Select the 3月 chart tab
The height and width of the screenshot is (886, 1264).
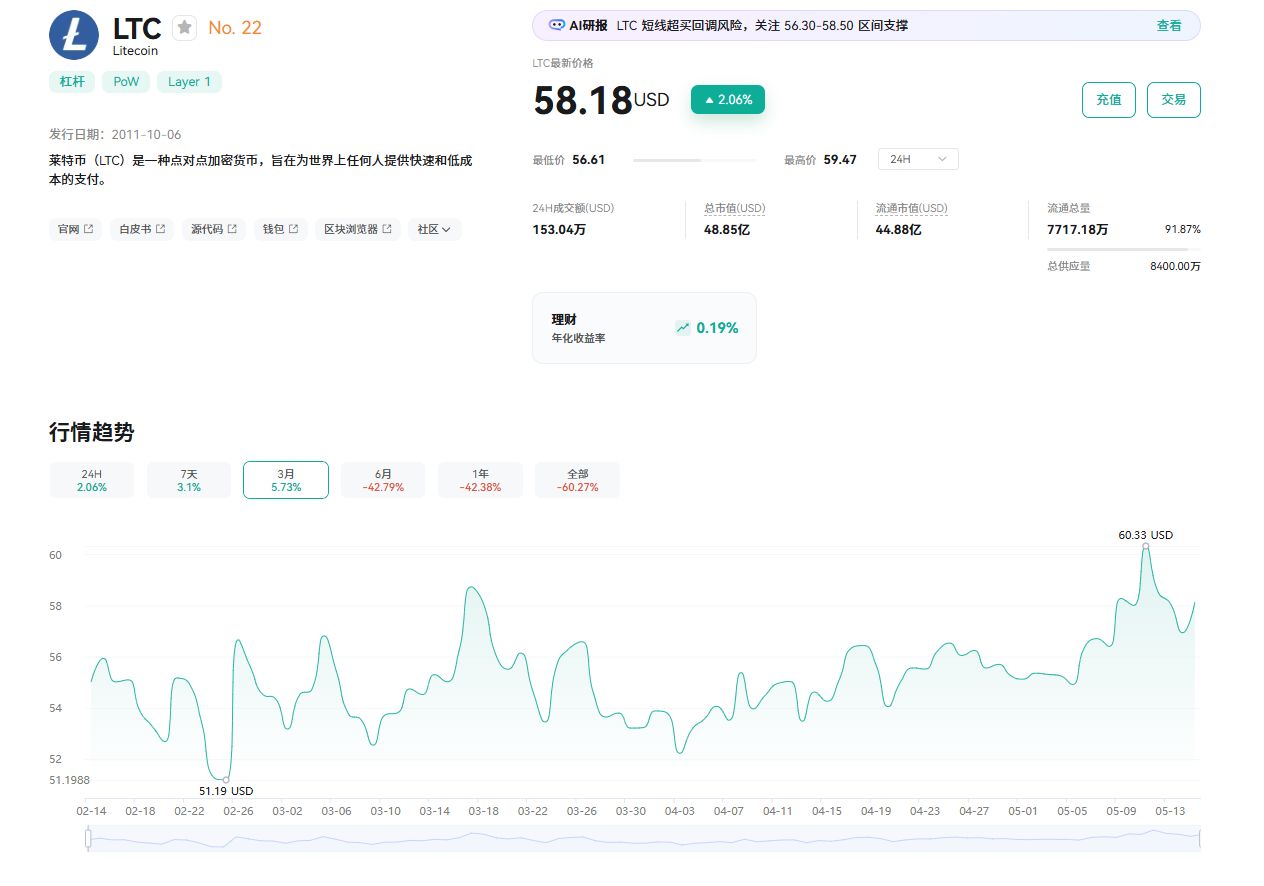[x=286, y=480]
